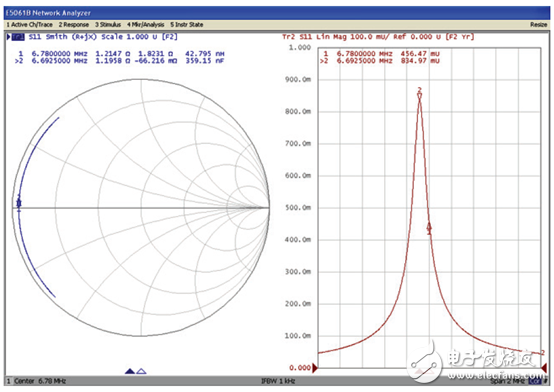Open the 2 Response menu
Screen dimensions: 554x392
point(74,24)
